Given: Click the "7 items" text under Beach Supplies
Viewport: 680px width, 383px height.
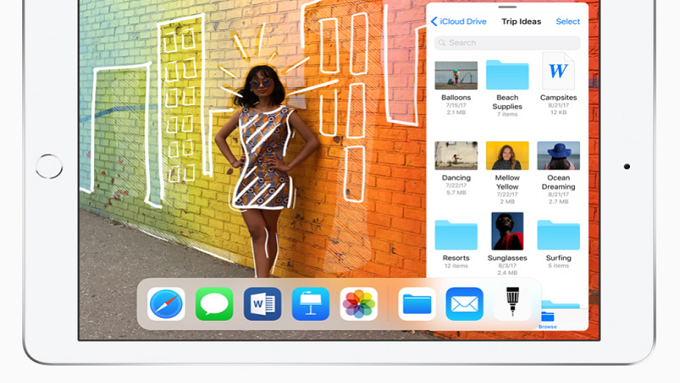Looking at the screenshot, I should coord(507,115).
